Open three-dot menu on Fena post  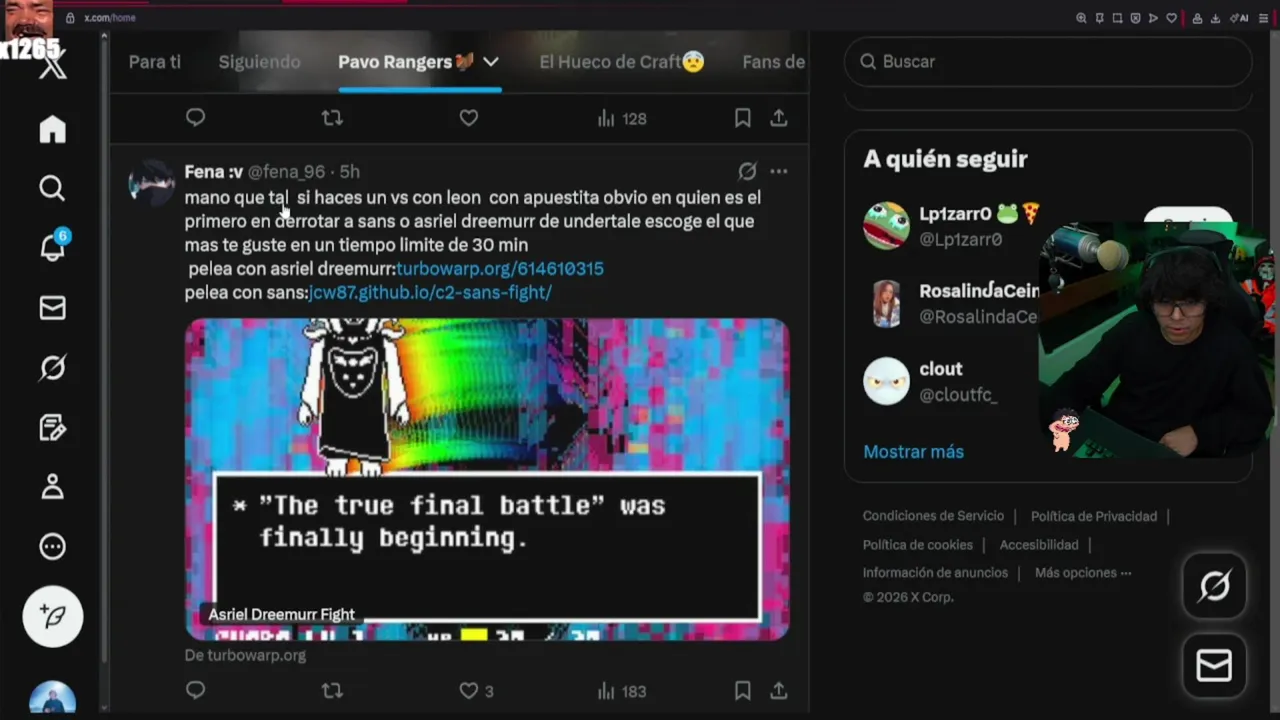click(779, 171)
